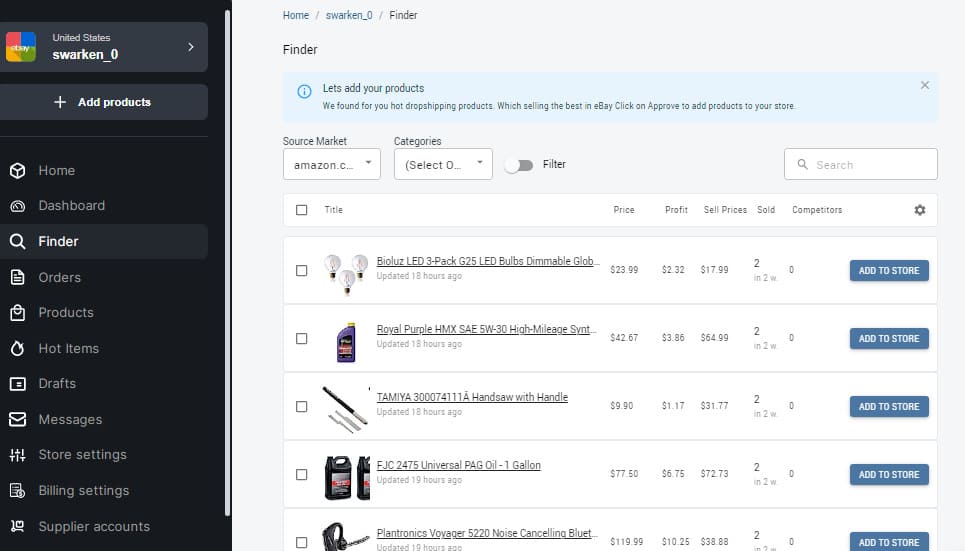965x551 pixels.
Task: Click the Products bag icon
Action: [18, 313]
